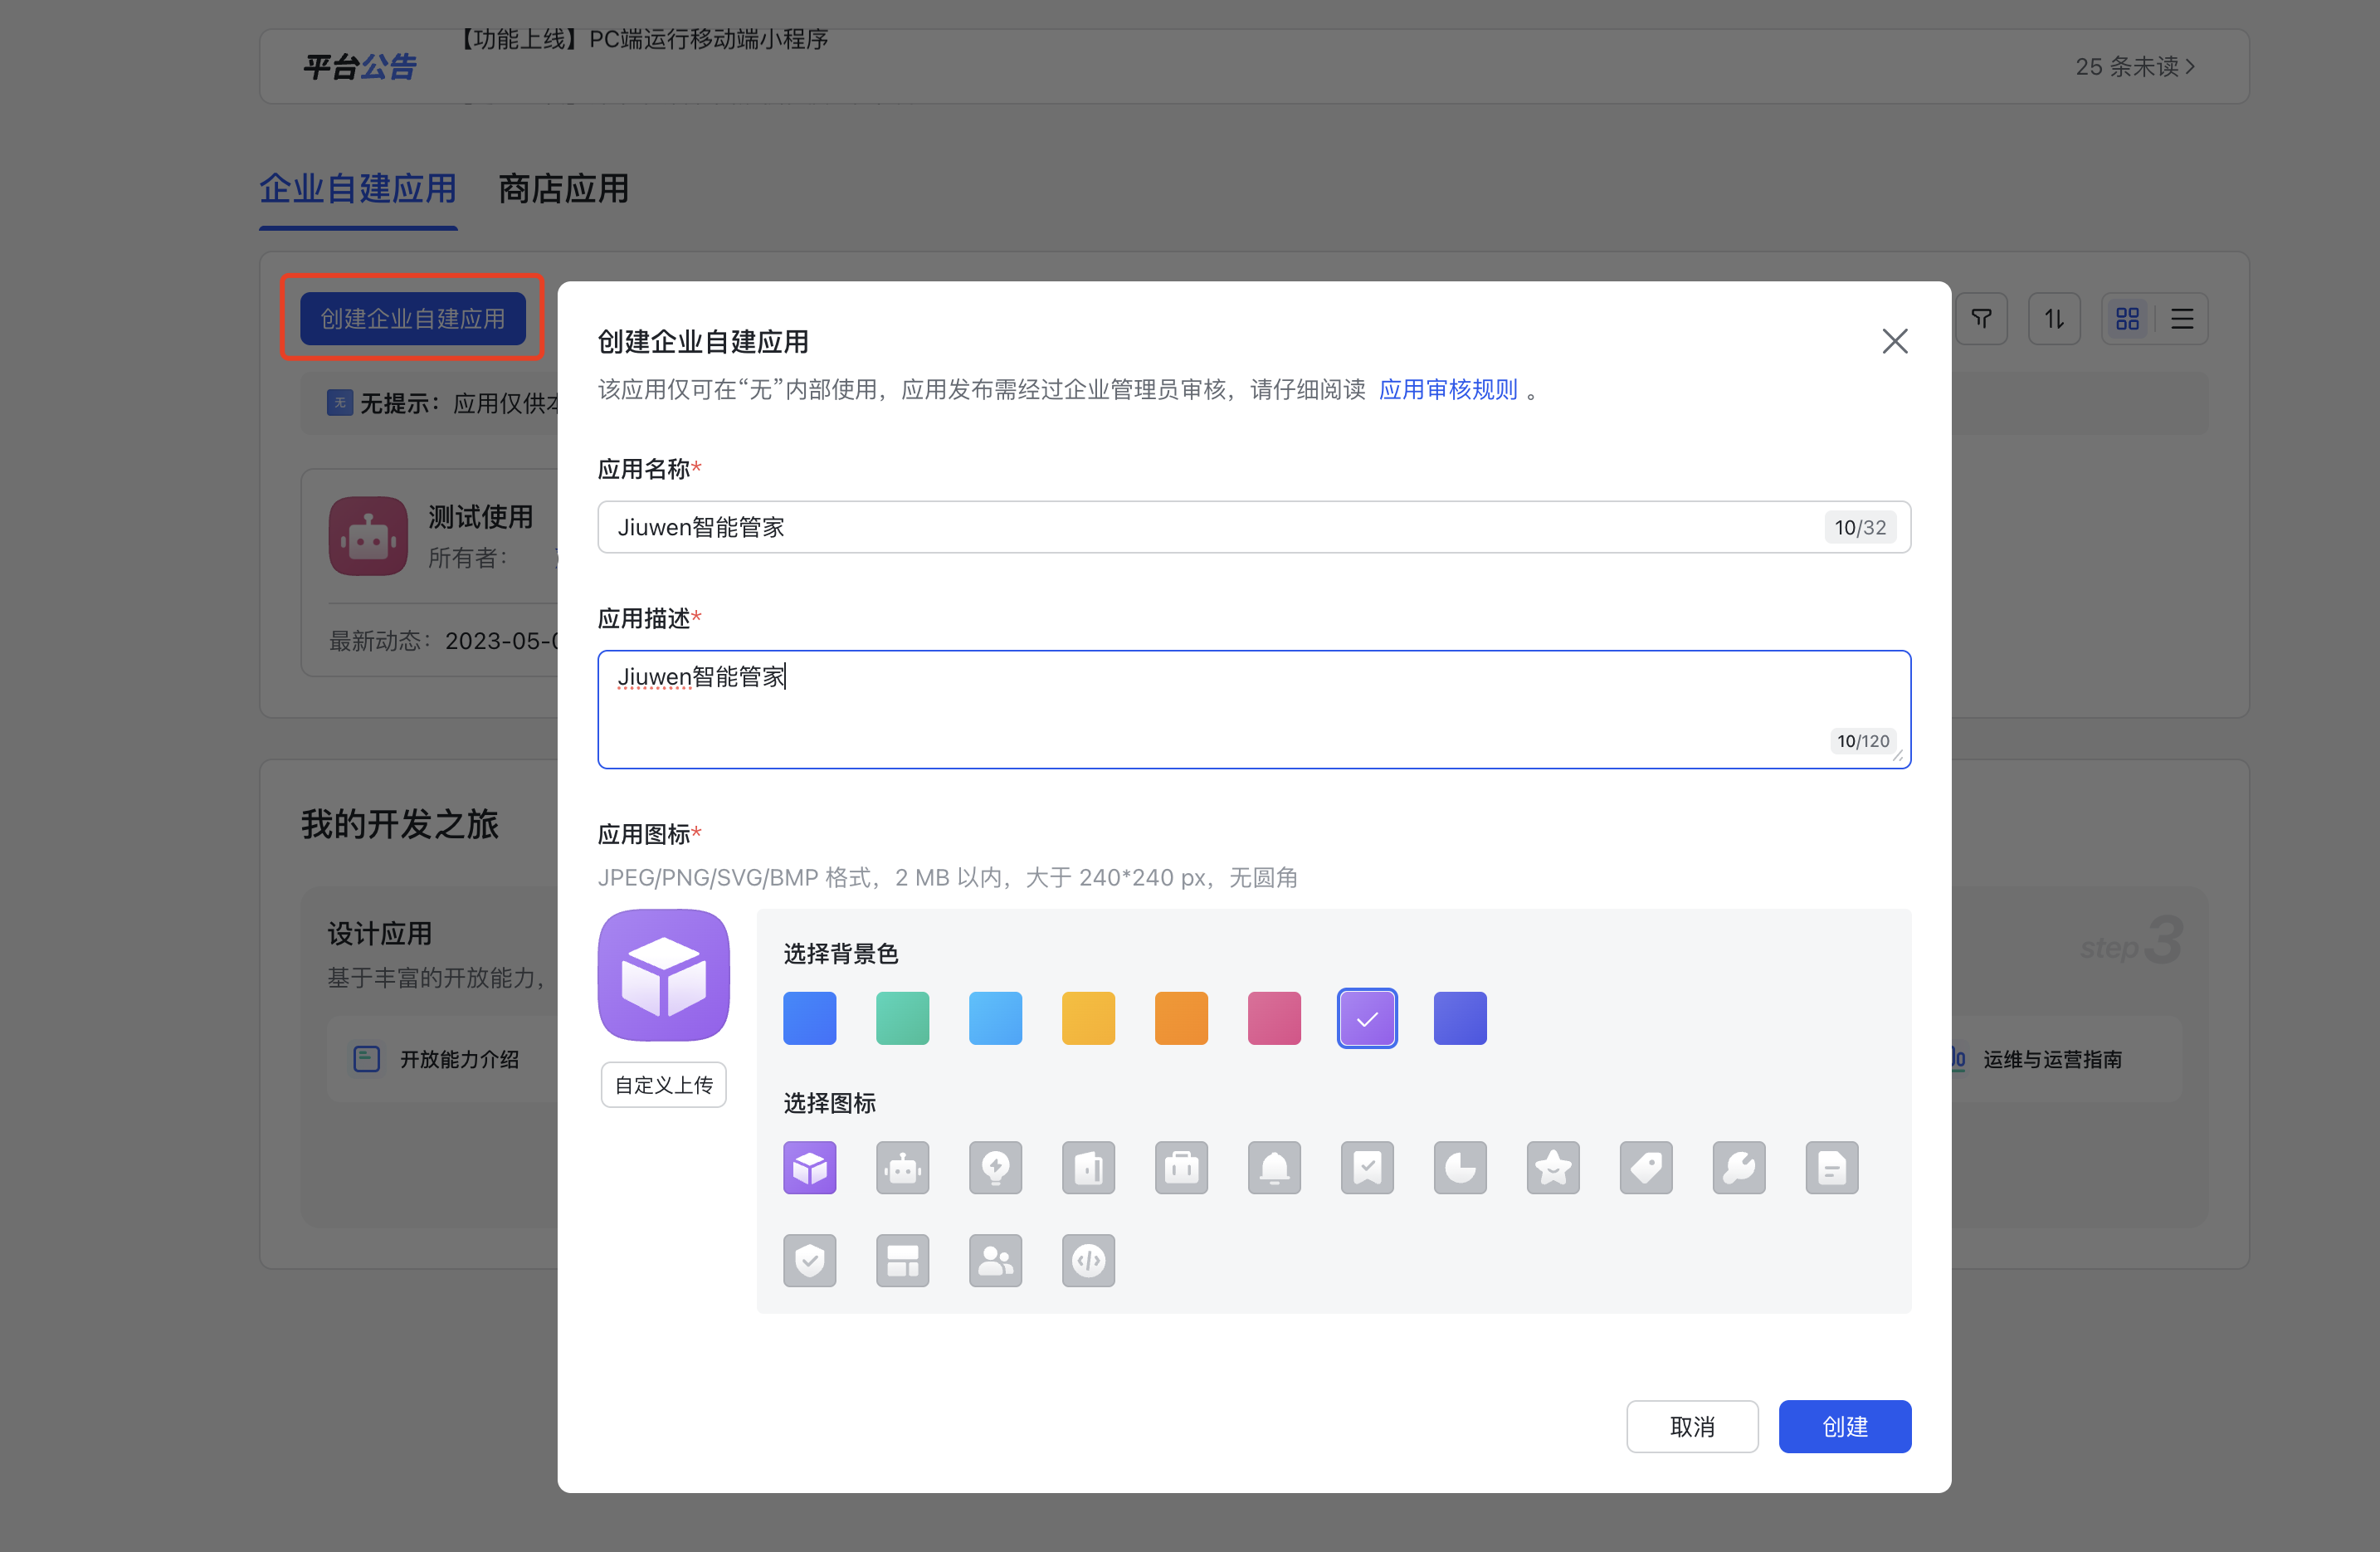Select the briefcase app icon

click(x=1181, y=1167)
